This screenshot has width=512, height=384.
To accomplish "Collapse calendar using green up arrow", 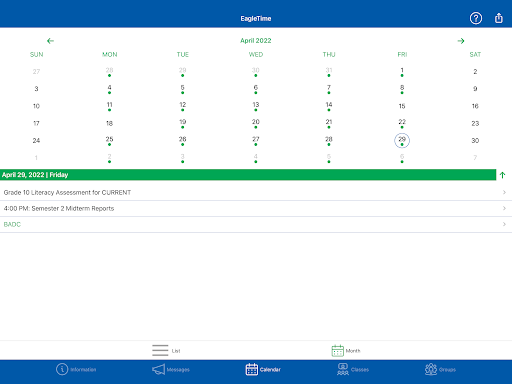I will tap(502, 175).
